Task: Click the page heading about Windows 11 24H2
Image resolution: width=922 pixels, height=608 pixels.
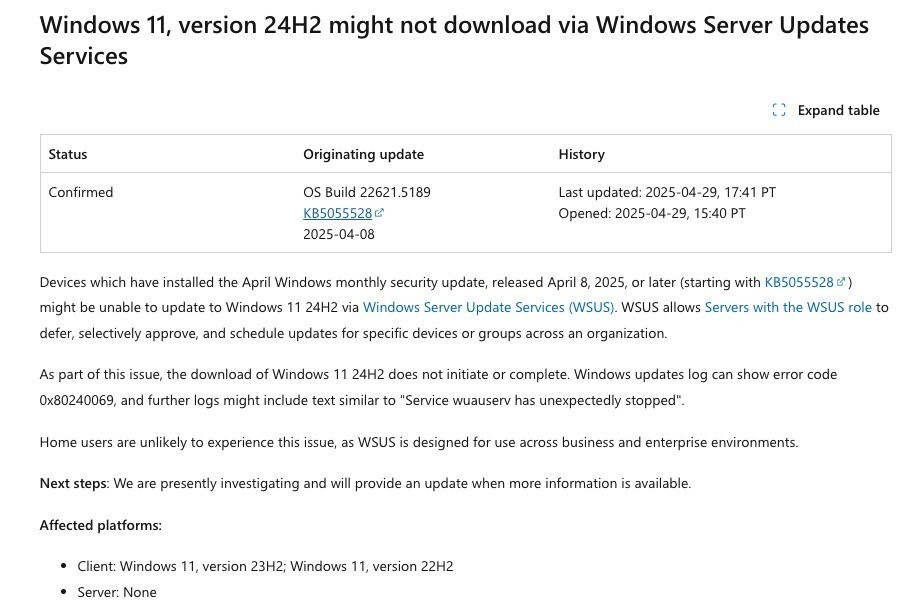Action: coord(454,40)
